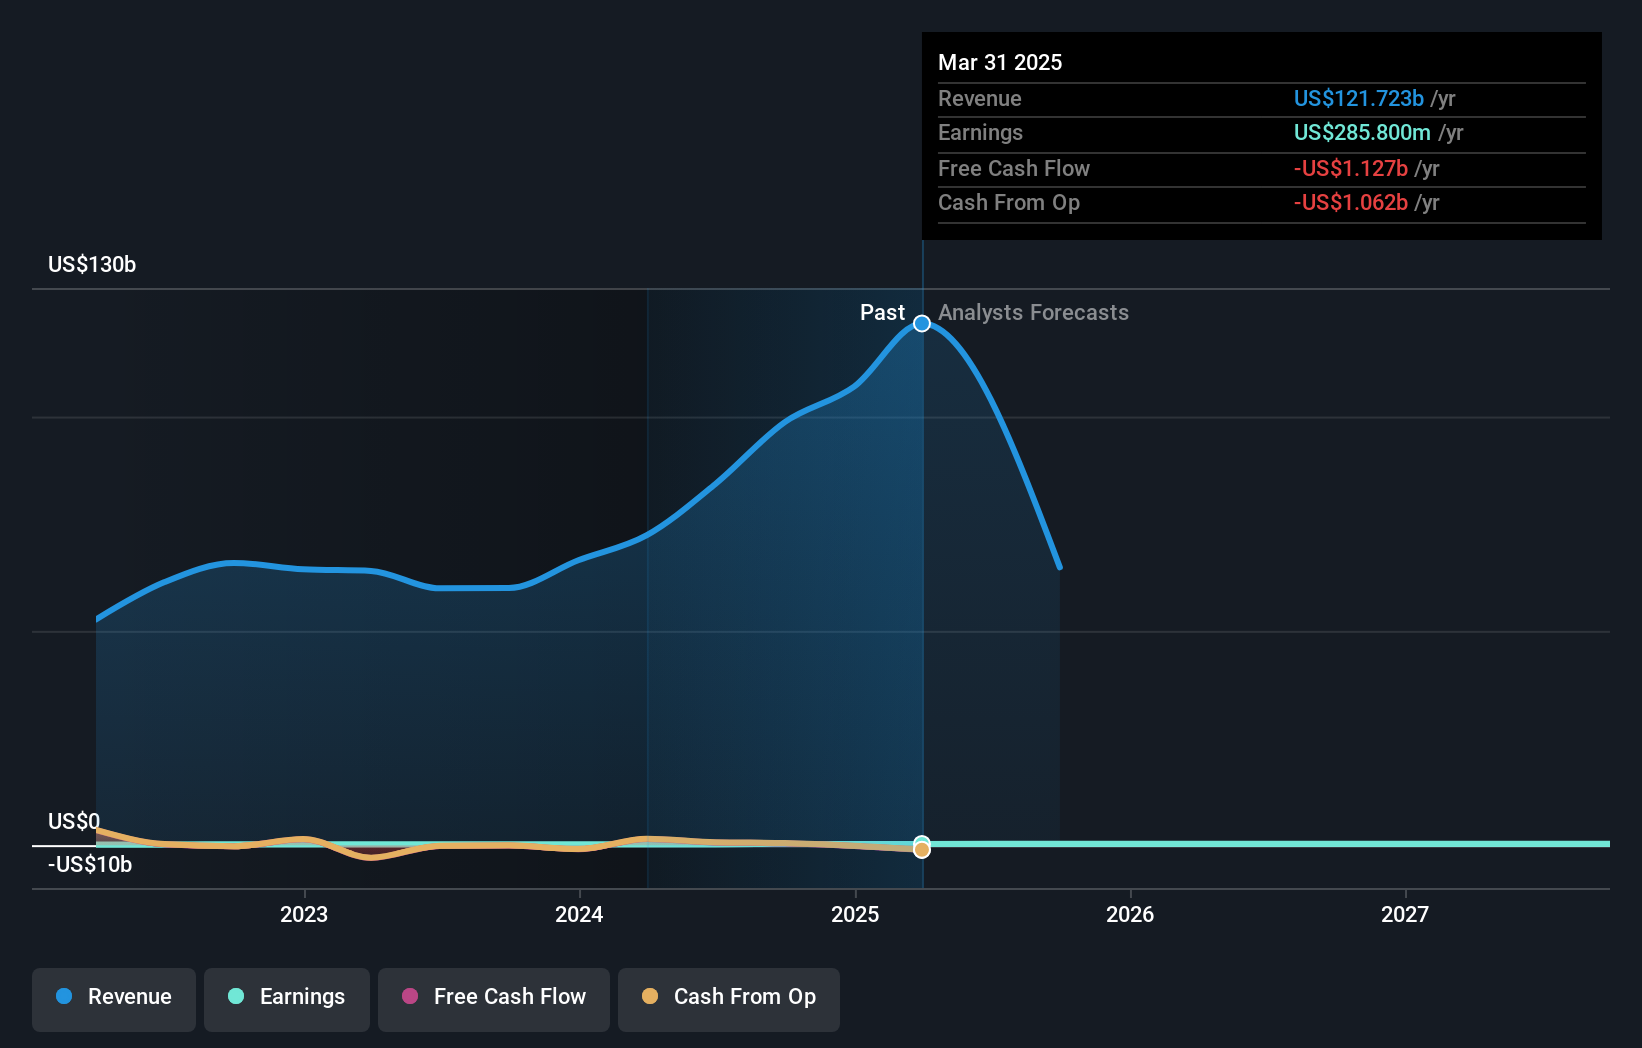Click the US$285.800m earnings value
The image size is (1642, 1048).
1362,132
